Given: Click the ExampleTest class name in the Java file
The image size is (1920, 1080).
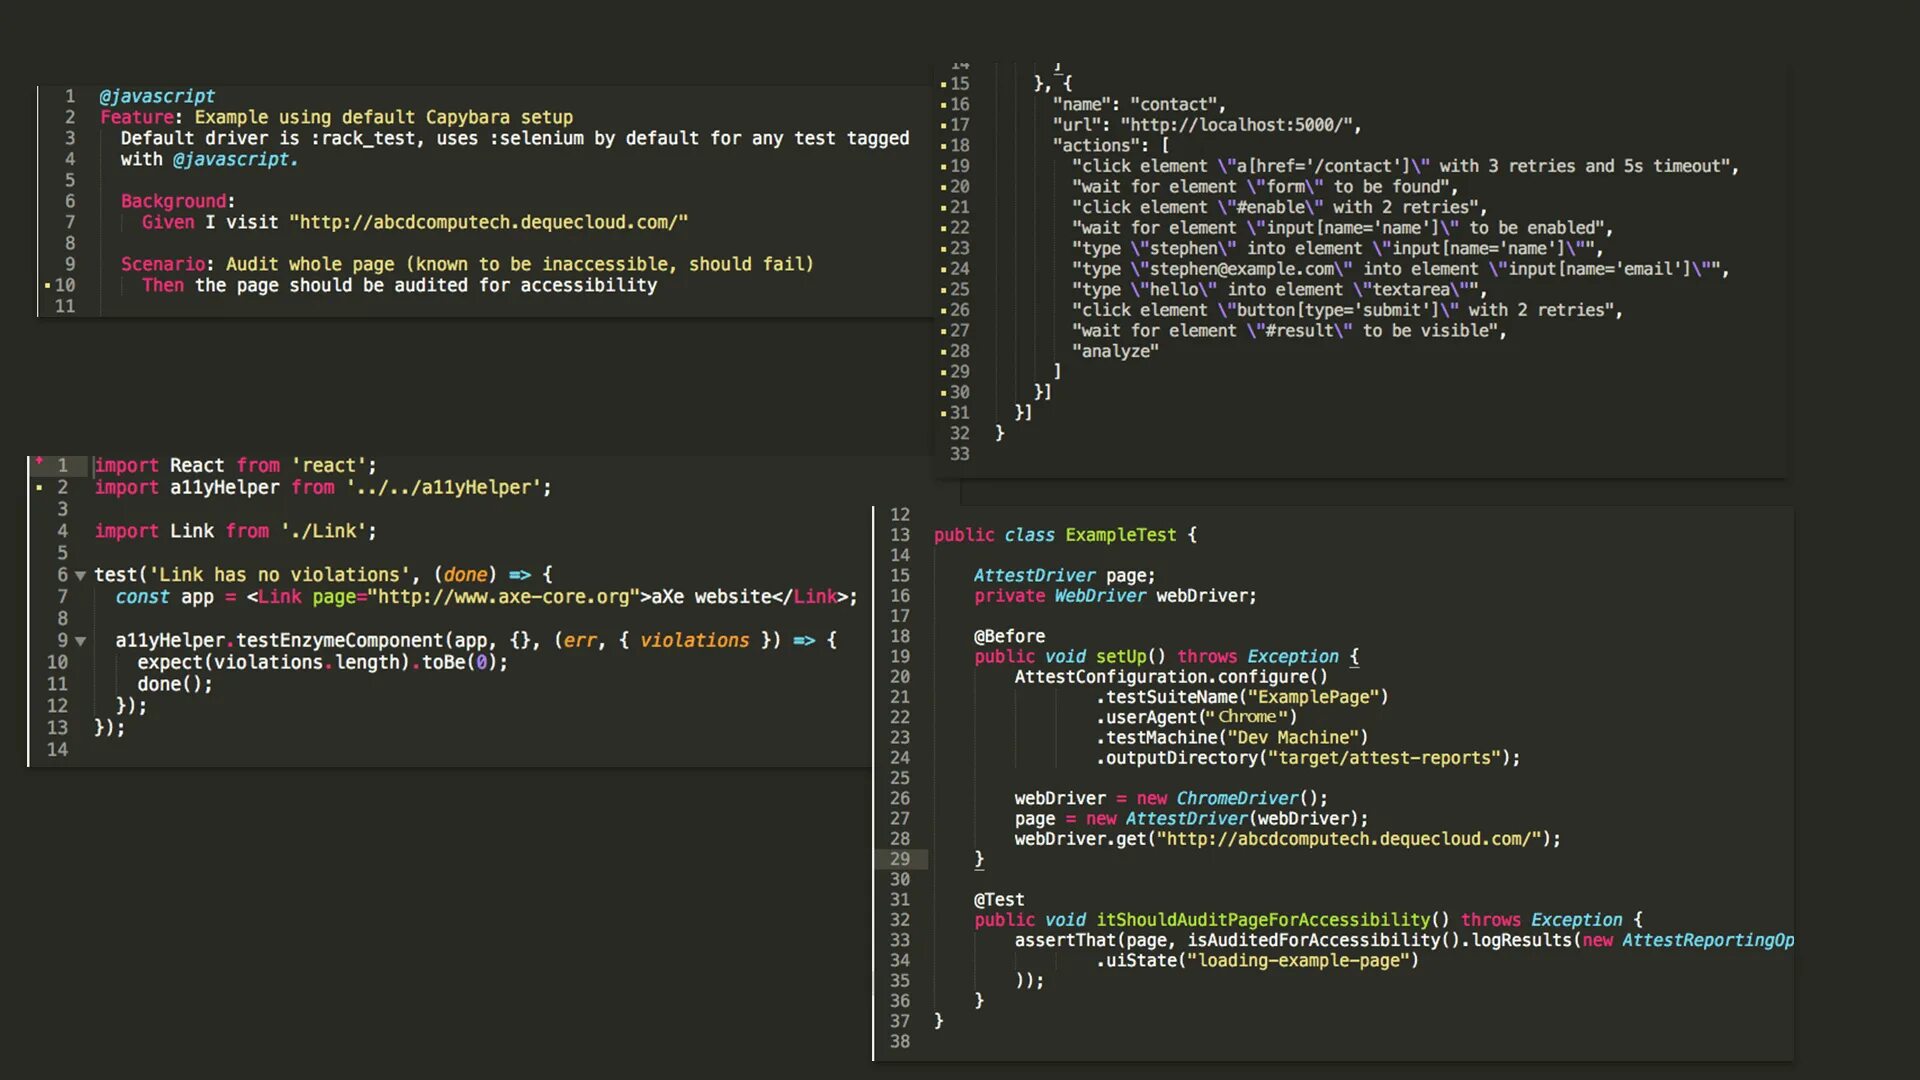Looking at the screenshot, I should click(1121, 535).
